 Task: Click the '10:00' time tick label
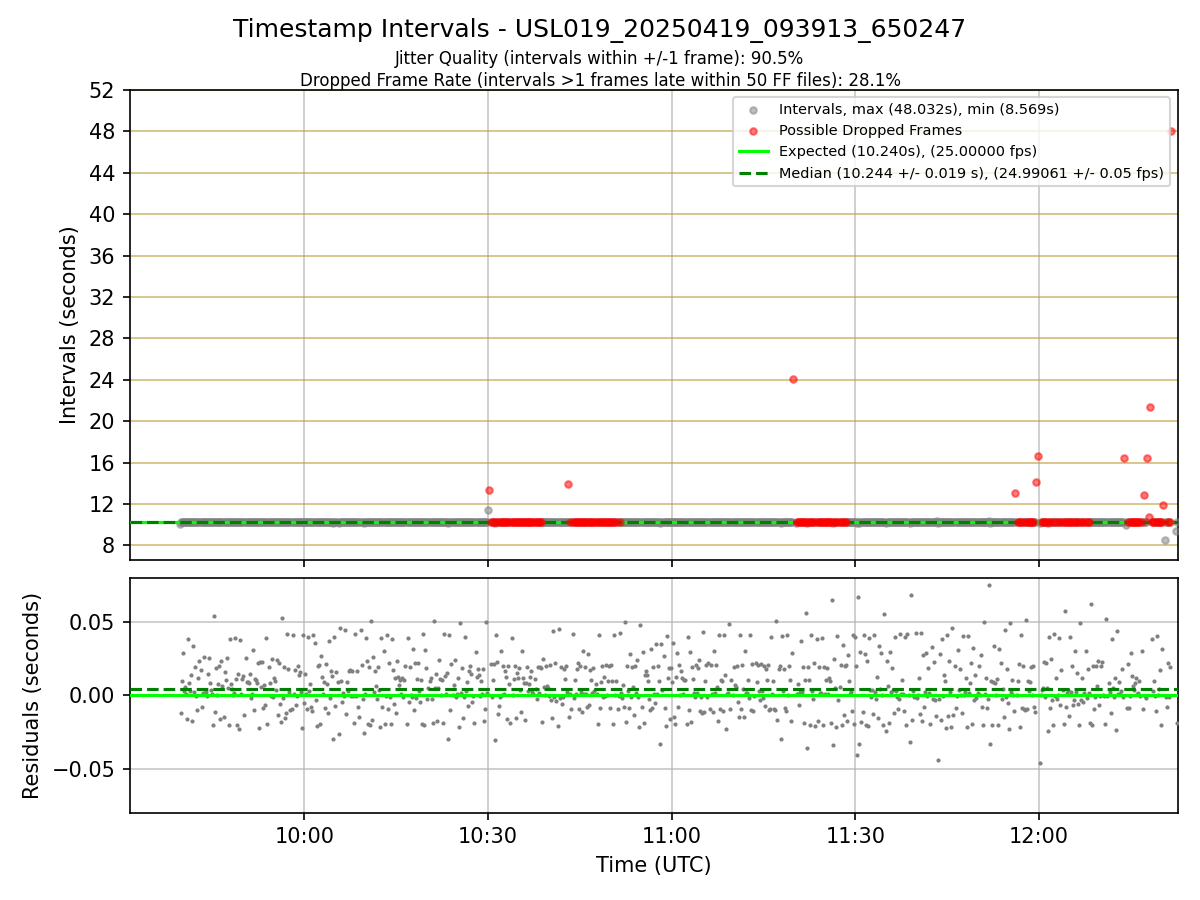(304, 836)
